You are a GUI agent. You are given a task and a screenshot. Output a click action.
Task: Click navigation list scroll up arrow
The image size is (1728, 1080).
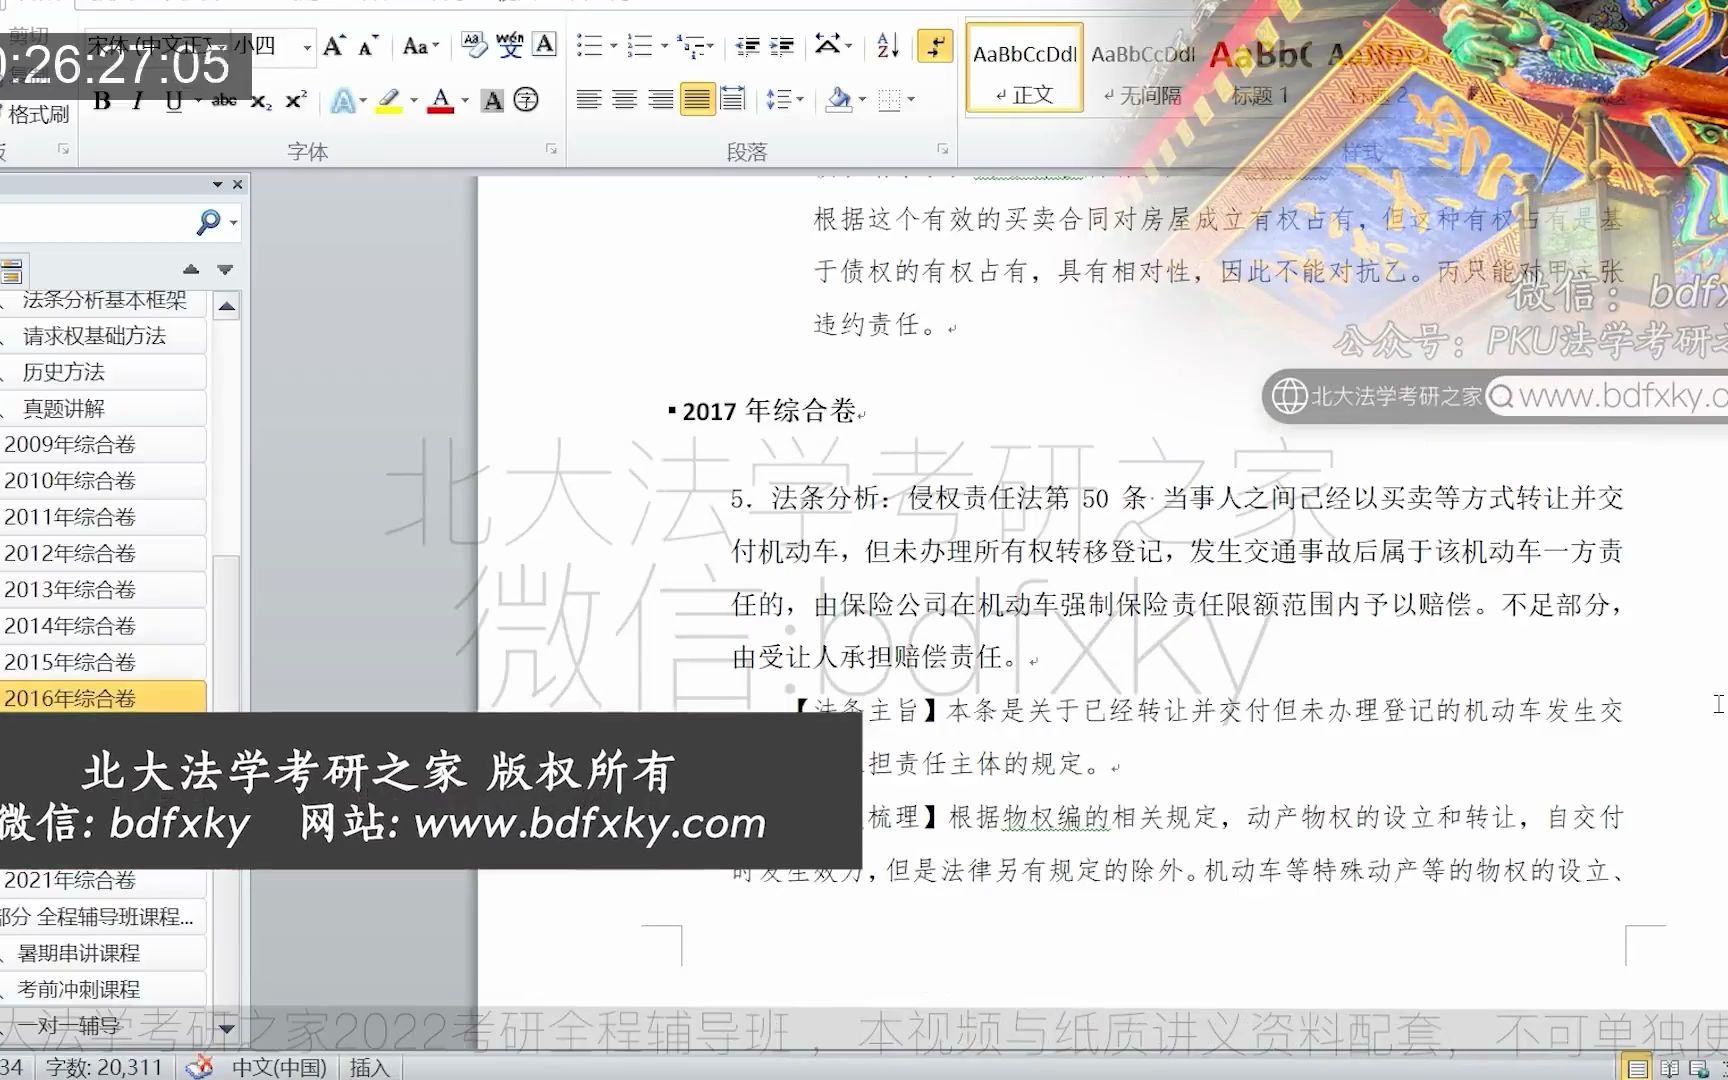coord(227,306)
